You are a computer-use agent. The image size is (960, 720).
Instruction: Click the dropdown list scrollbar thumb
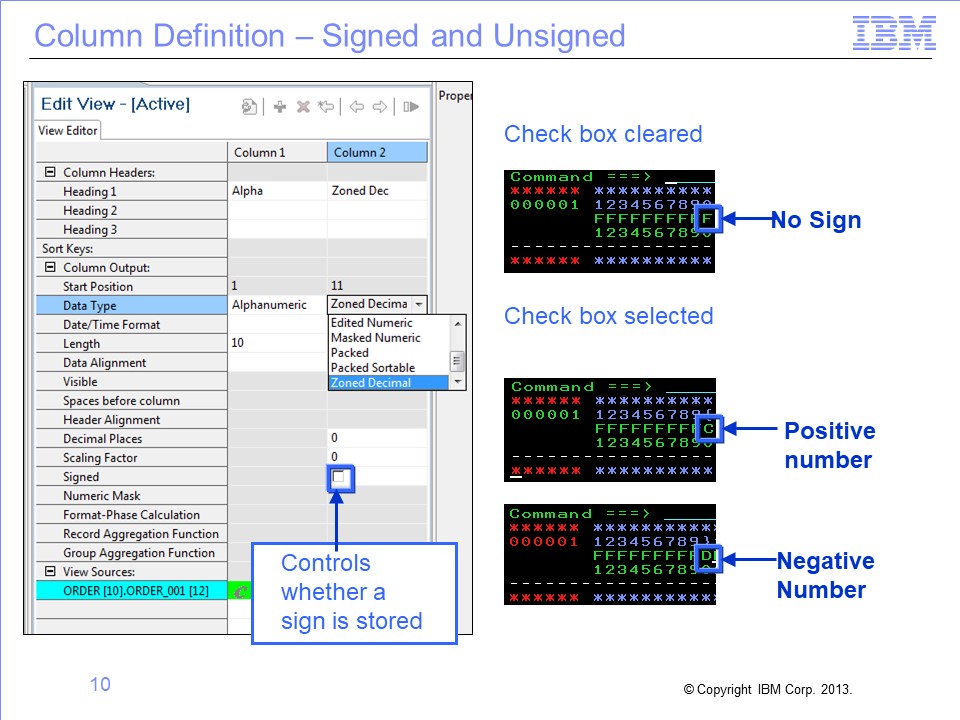(x=457, y=361)
